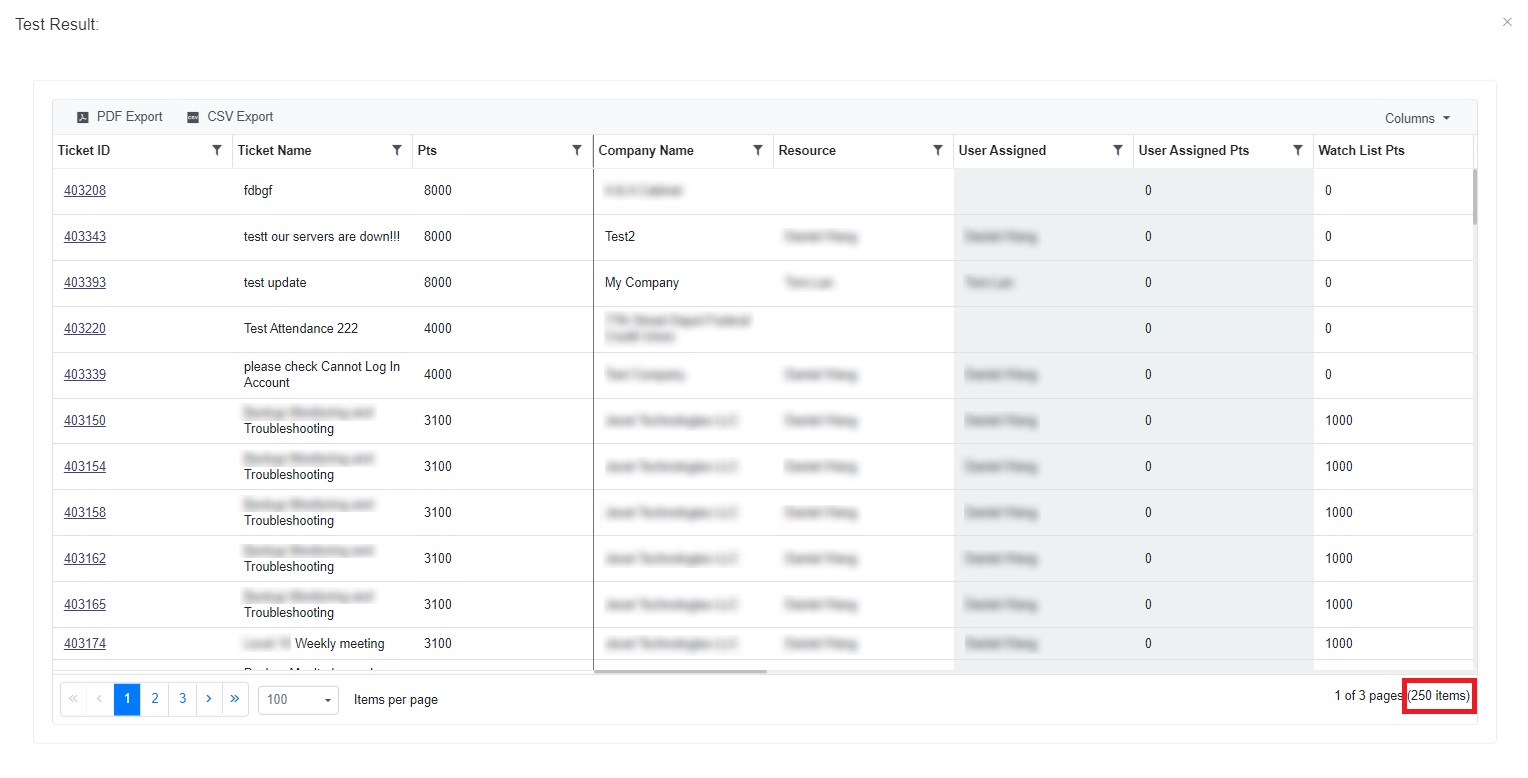Open the items per page dropdown
Screen dimensions: 1528x778
[x=298, y=699]
